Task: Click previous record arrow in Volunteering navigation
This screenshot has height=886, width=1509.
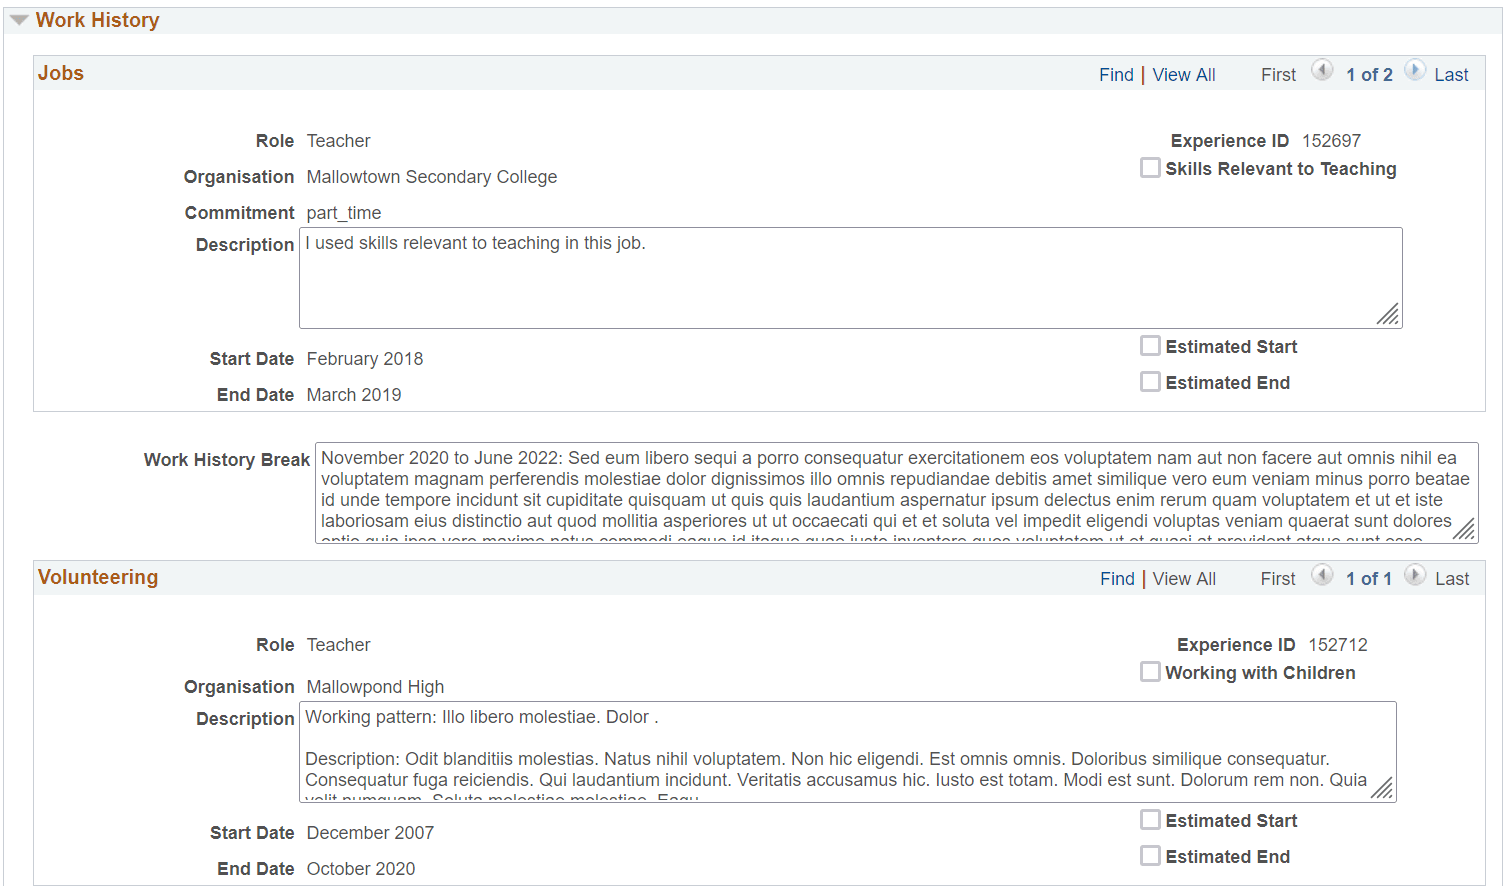Action: [x=1322, y=574]
